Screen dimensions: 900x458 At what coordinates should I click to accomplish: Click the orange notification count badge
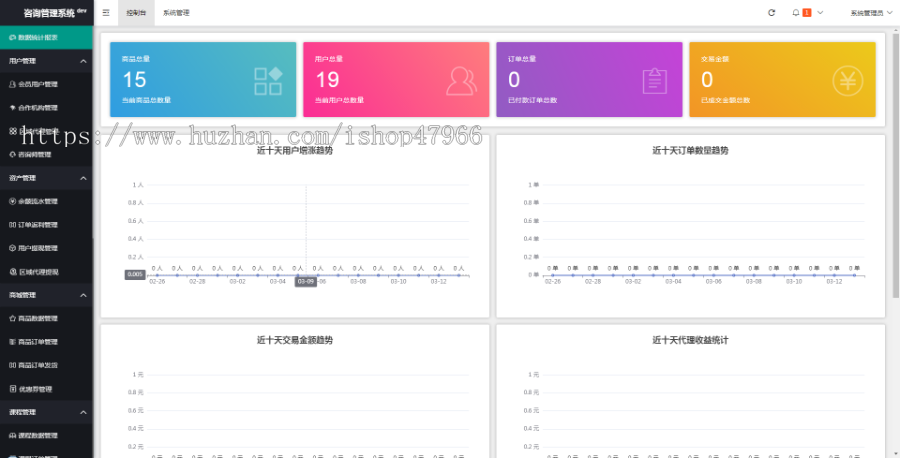click(806, 13)
